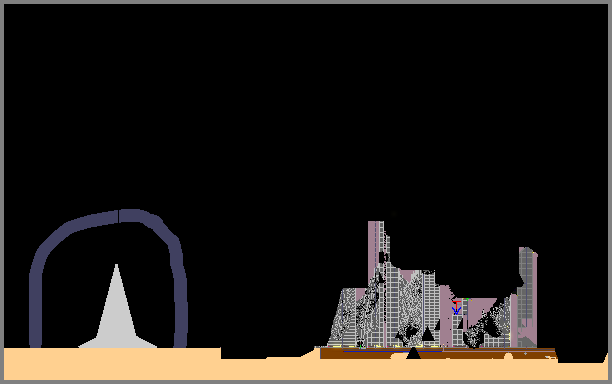Click the sand ground below the arch
The height and width of the screenshot is (384, 612).
point(112,363)
